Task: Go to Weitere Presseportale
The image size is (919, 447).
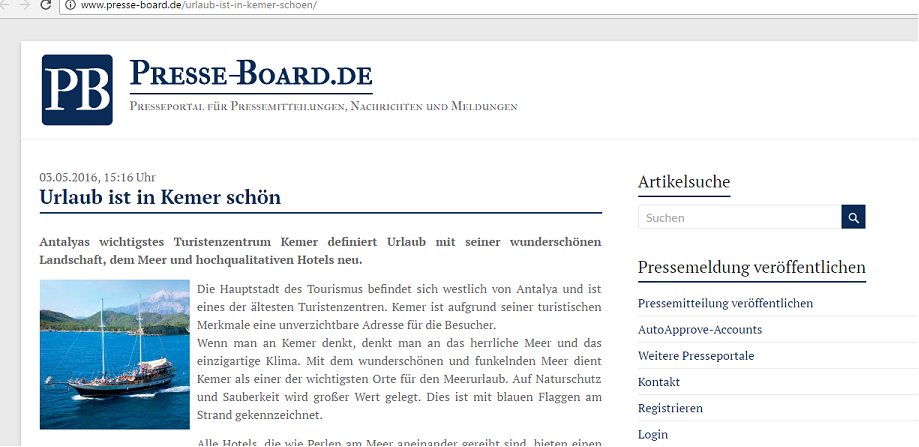Action: [696, 356]
